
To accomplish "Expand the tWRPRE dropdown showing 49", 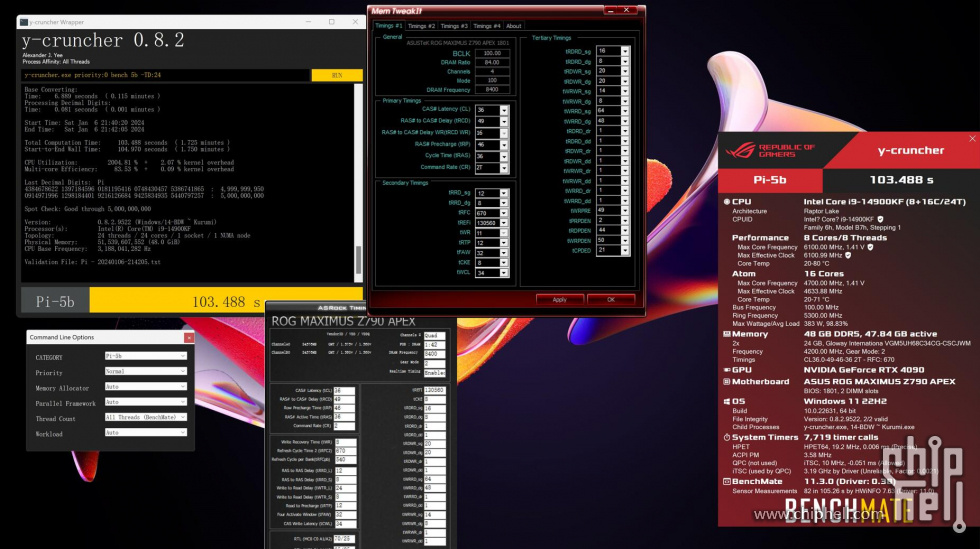I will (x=624, y=211).
